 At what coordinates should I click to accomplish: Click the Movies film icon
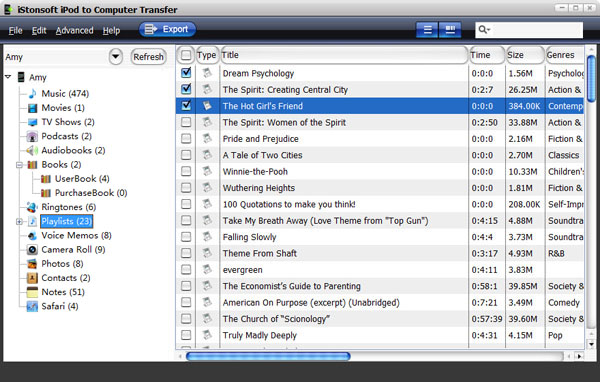tap(33, 108)
